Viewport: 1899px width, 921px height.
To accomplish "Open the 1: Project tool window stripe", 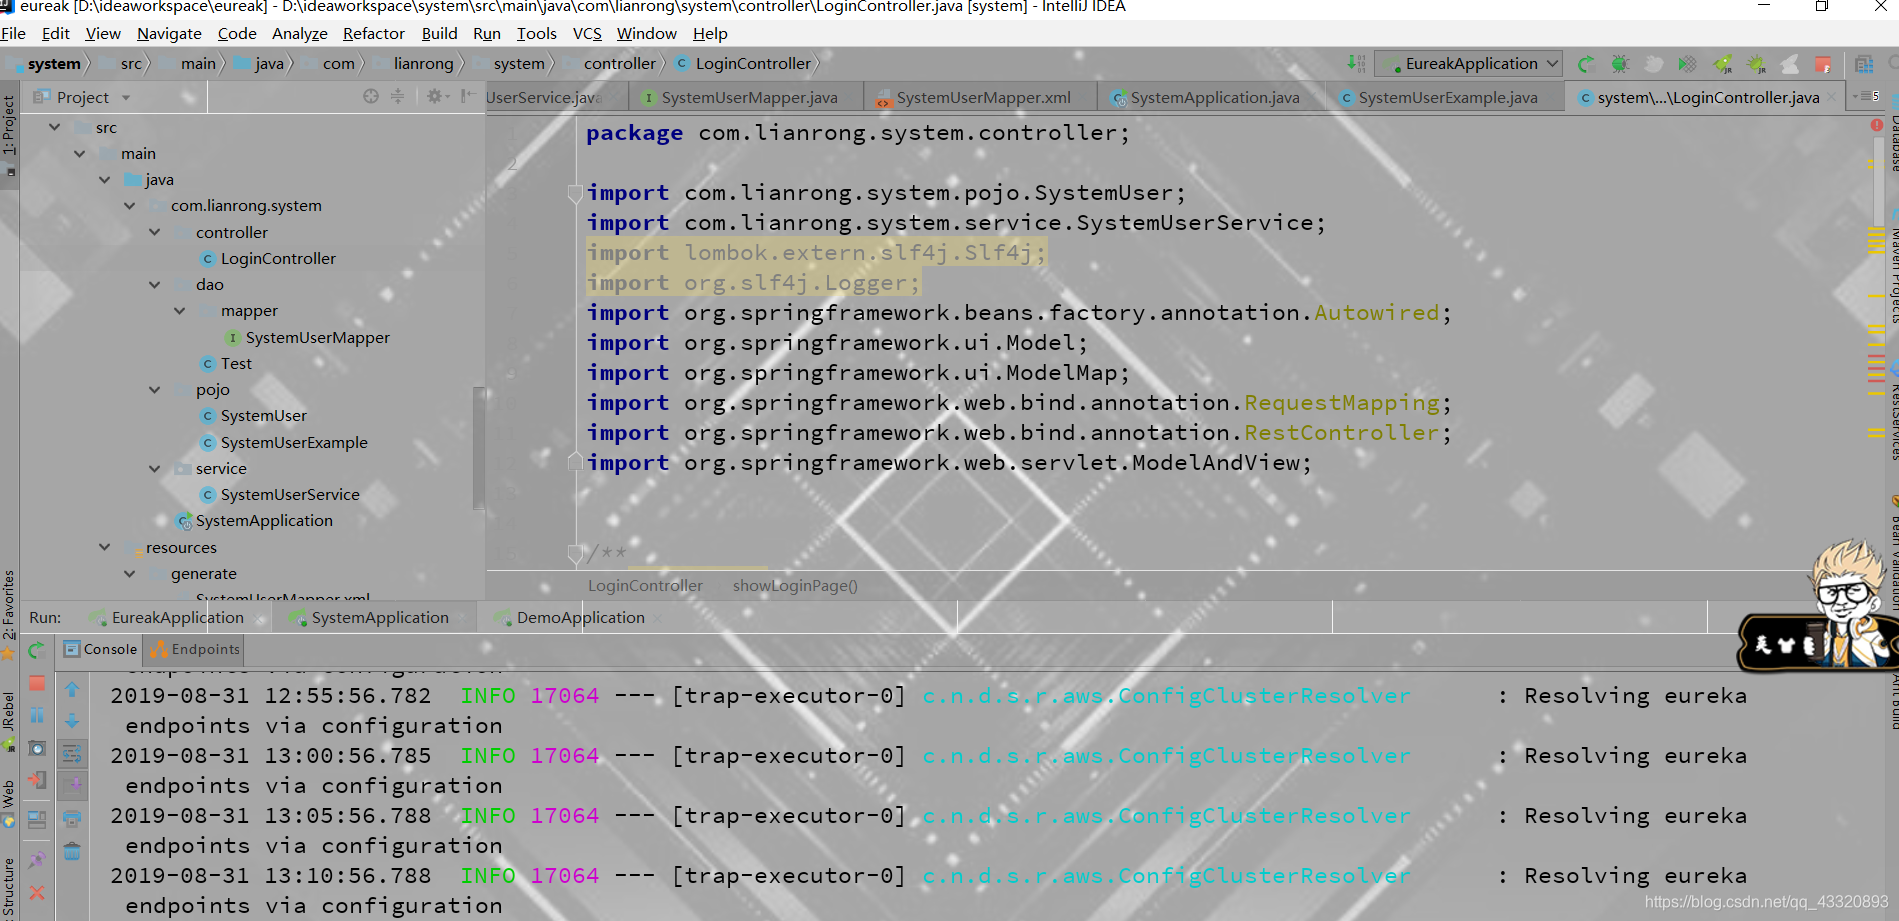I will (9, 133).
